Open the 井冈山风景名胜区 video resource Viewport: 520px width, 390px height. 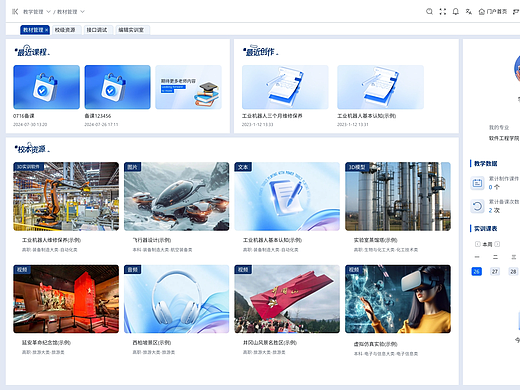tap(287, 299)
